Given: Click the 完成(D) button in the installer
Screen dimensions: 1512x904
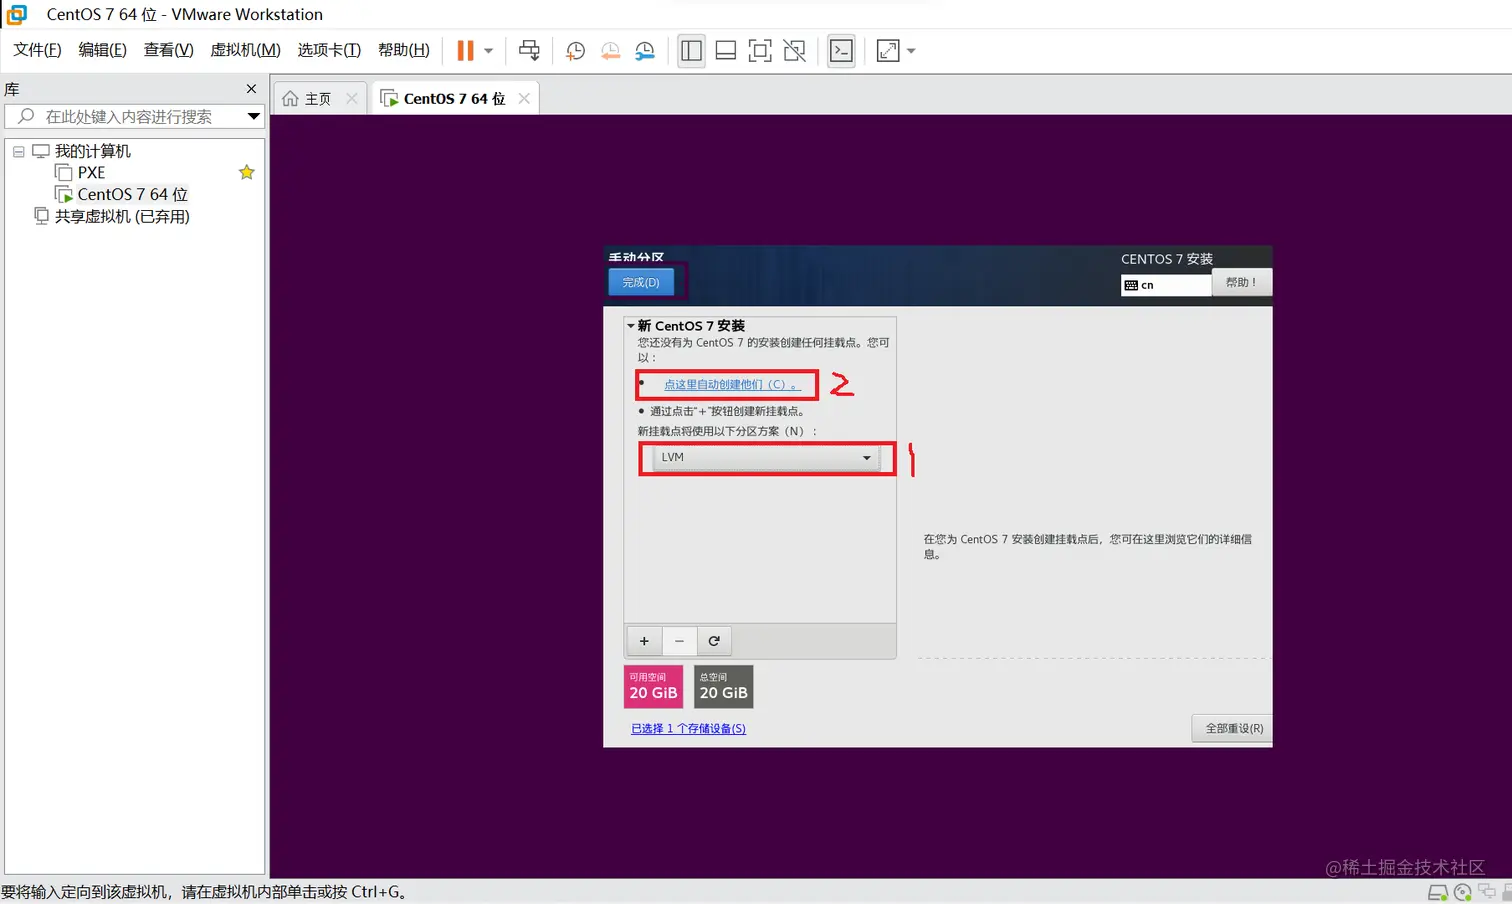Looking at the screenshot, I should pyautogui.click(x=641, y=282).
